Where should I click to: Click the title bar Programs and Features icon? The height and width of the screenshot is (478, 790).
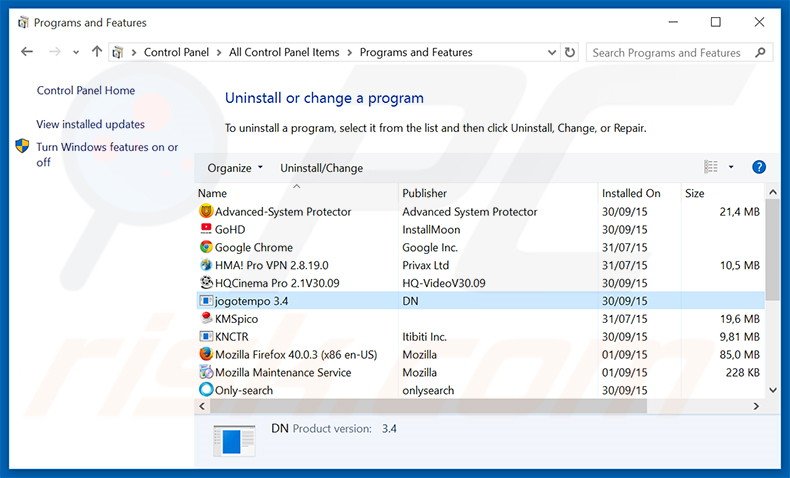pos(23,23)
